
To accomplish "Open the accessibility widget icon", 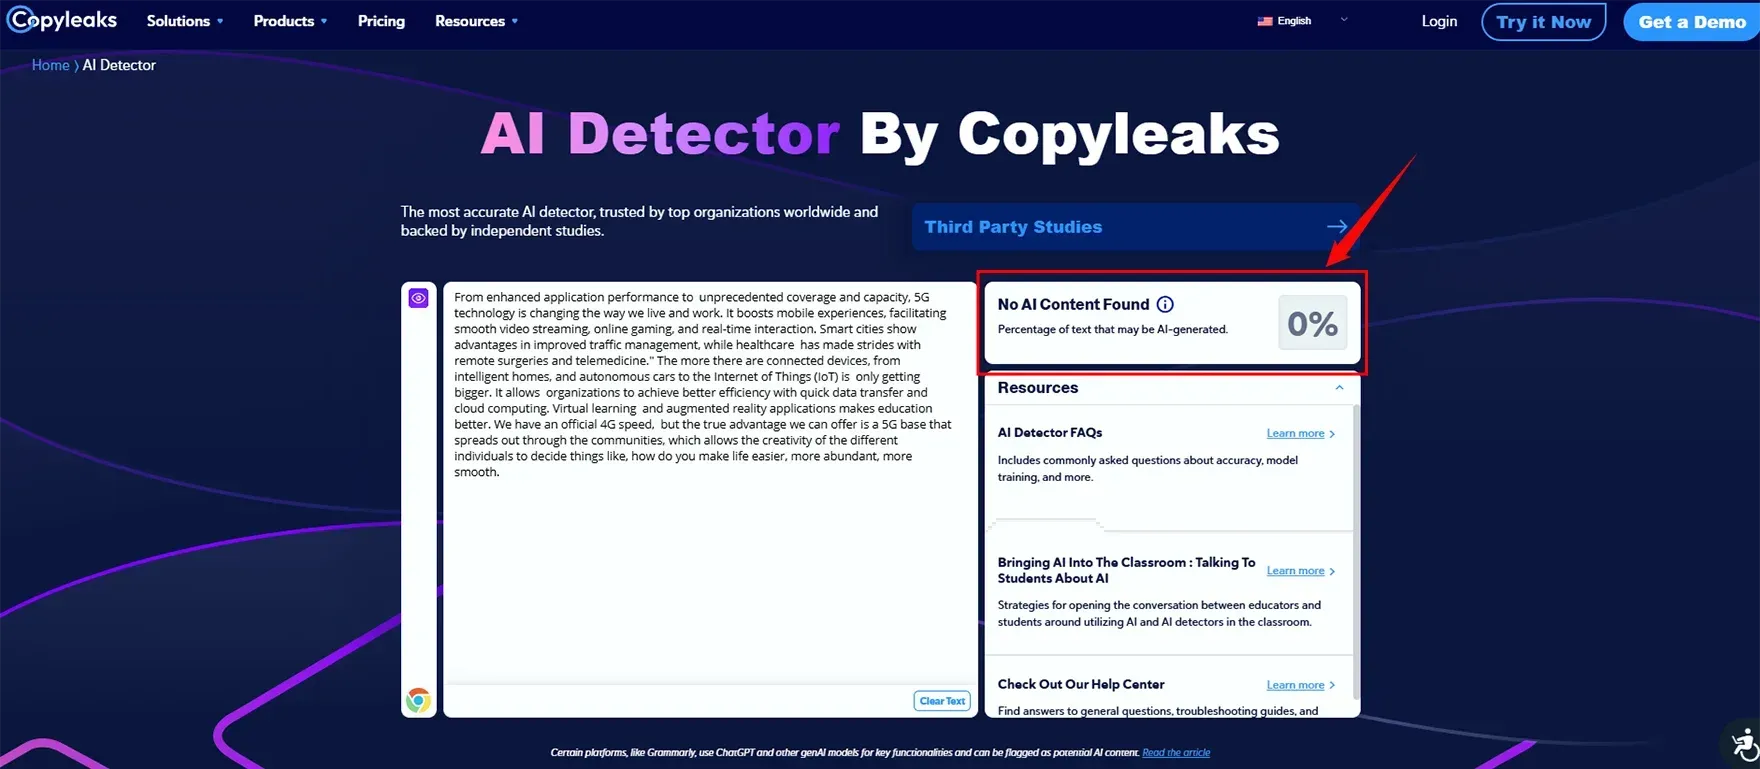I will click(x=1744, y=744).
